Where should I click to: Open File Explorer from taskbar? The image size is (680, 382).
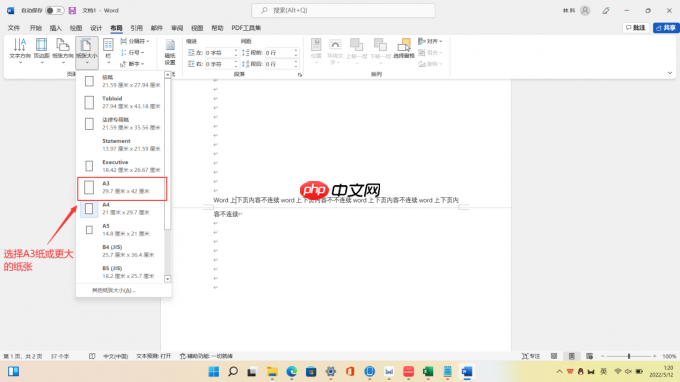point(272,372)
